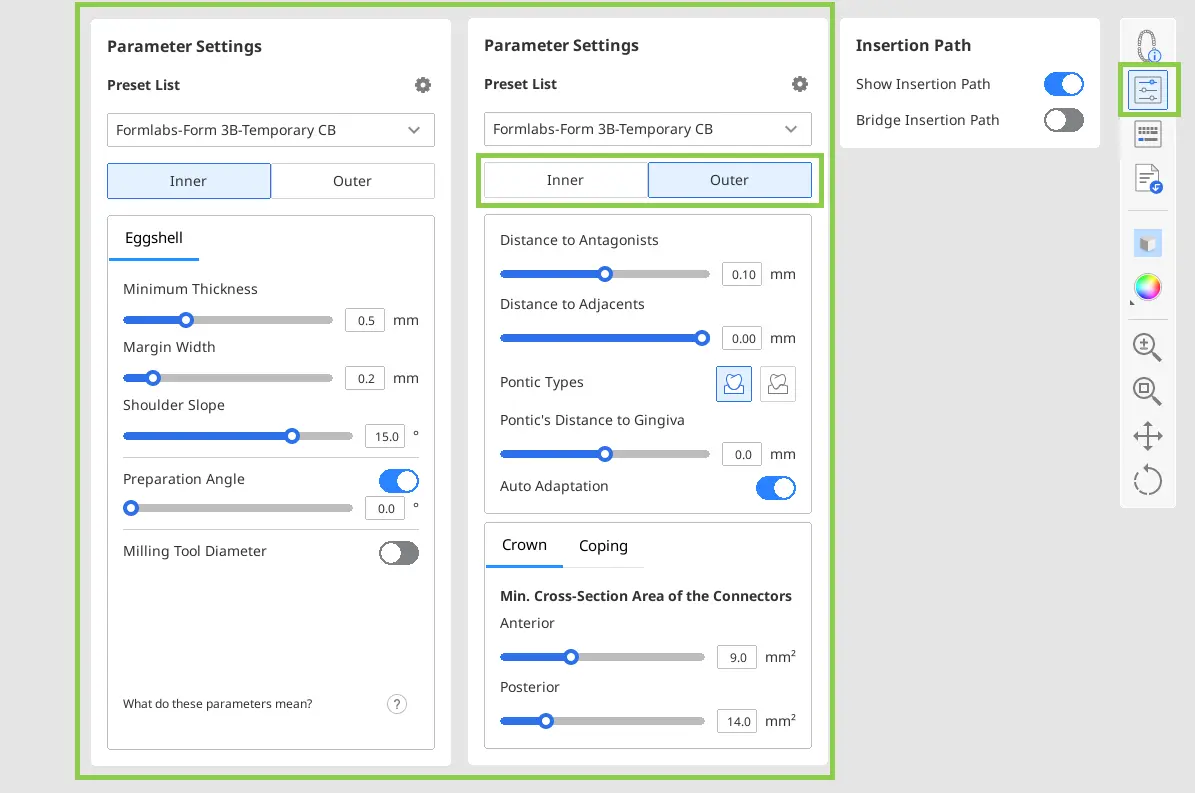Click Distance to Adjacents field 0.00
The height and width of the screenshot is (793, 1195).
(742, 338)
